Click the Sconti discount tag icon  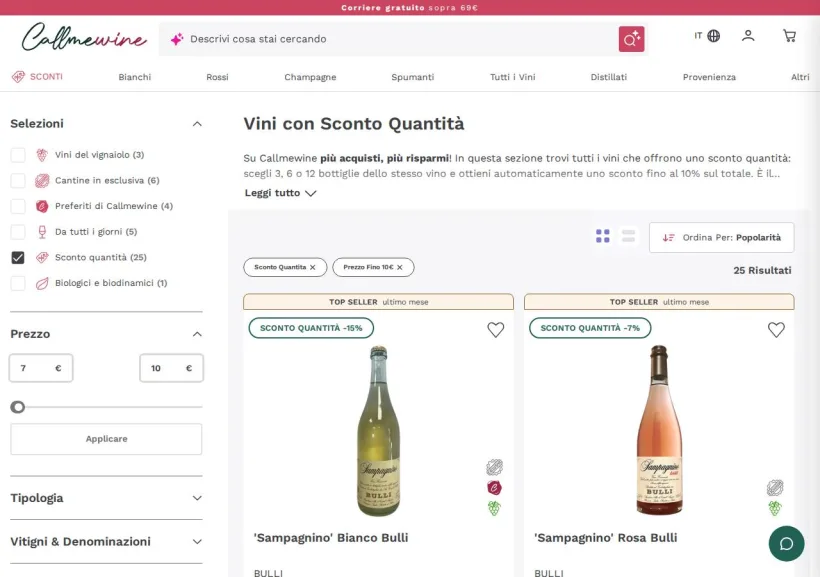point(18,77)
